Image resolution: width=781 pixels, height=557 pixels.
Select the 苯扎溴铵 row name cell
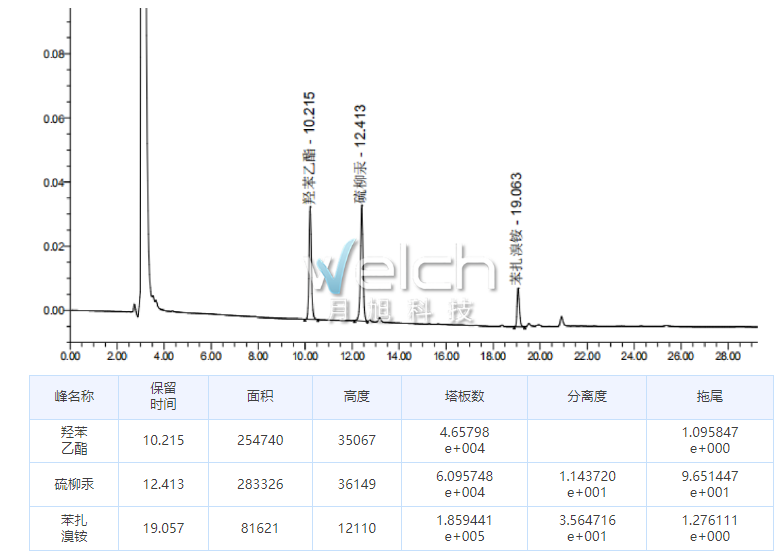tap(74, 527)
